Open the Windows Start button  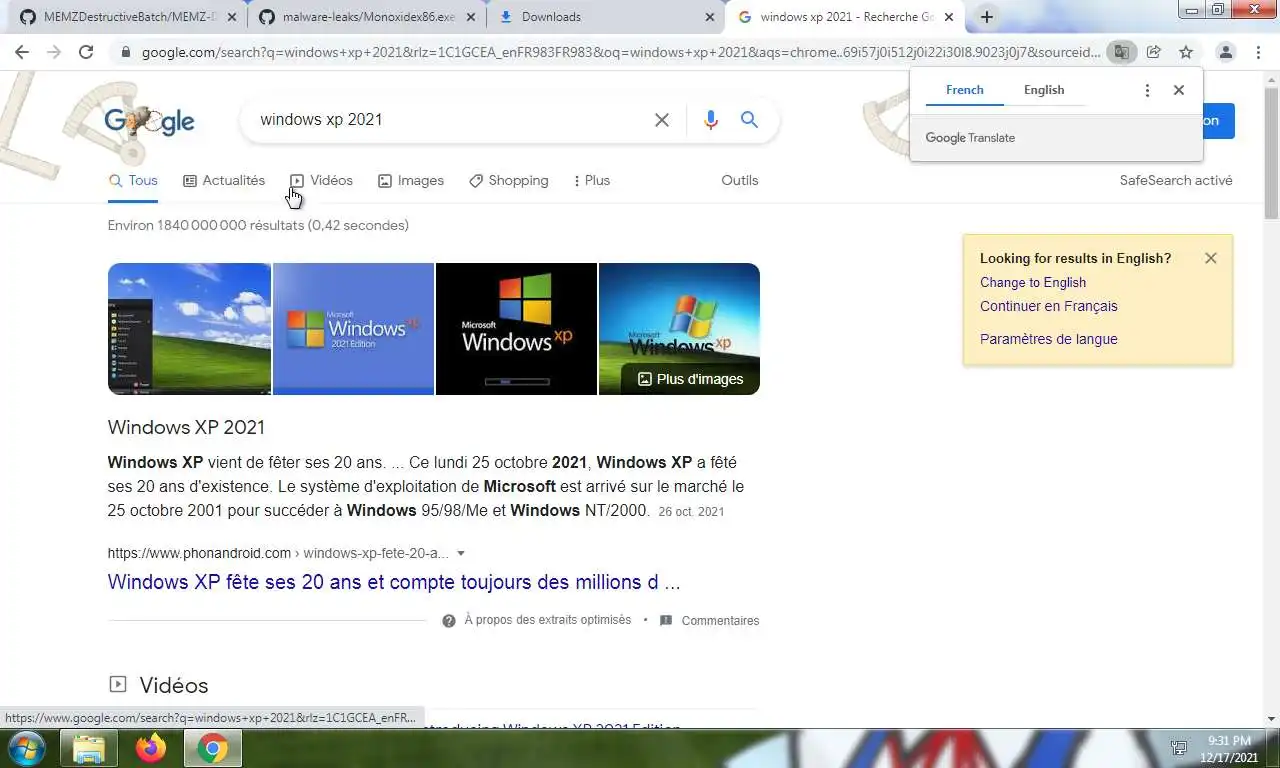pos(24,748)
